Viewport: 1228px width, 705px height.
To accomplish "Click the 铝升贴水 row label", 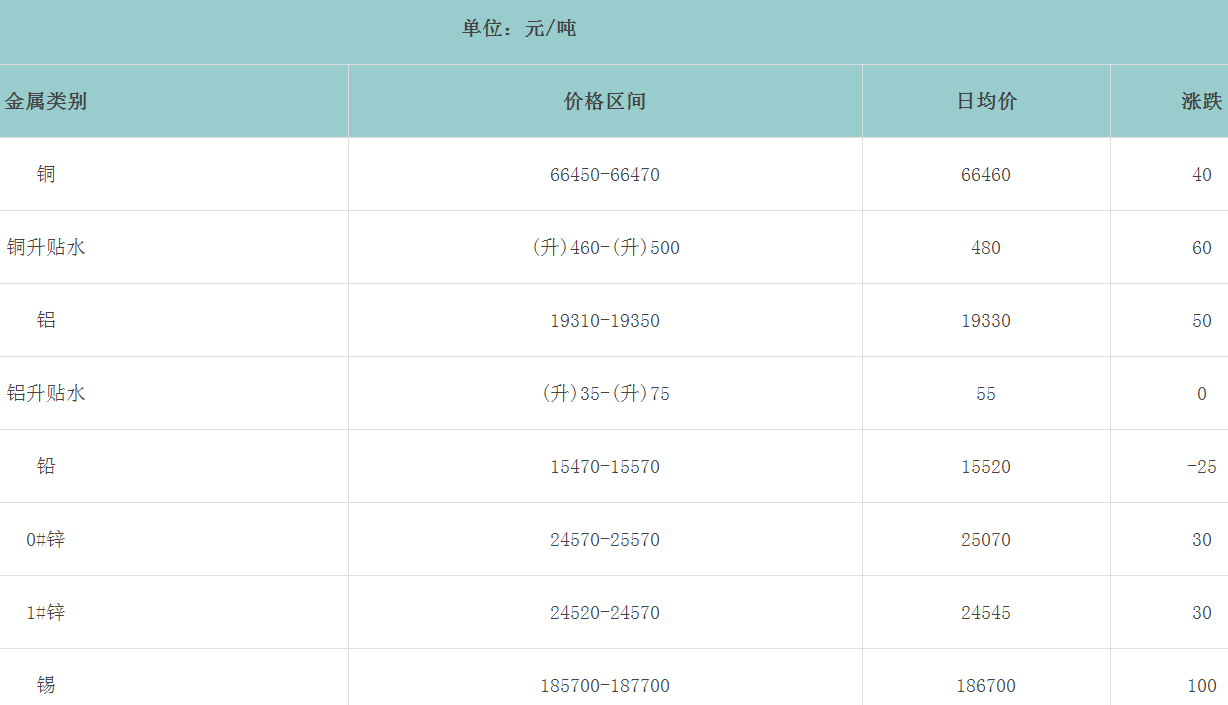I will pos(46,393).
